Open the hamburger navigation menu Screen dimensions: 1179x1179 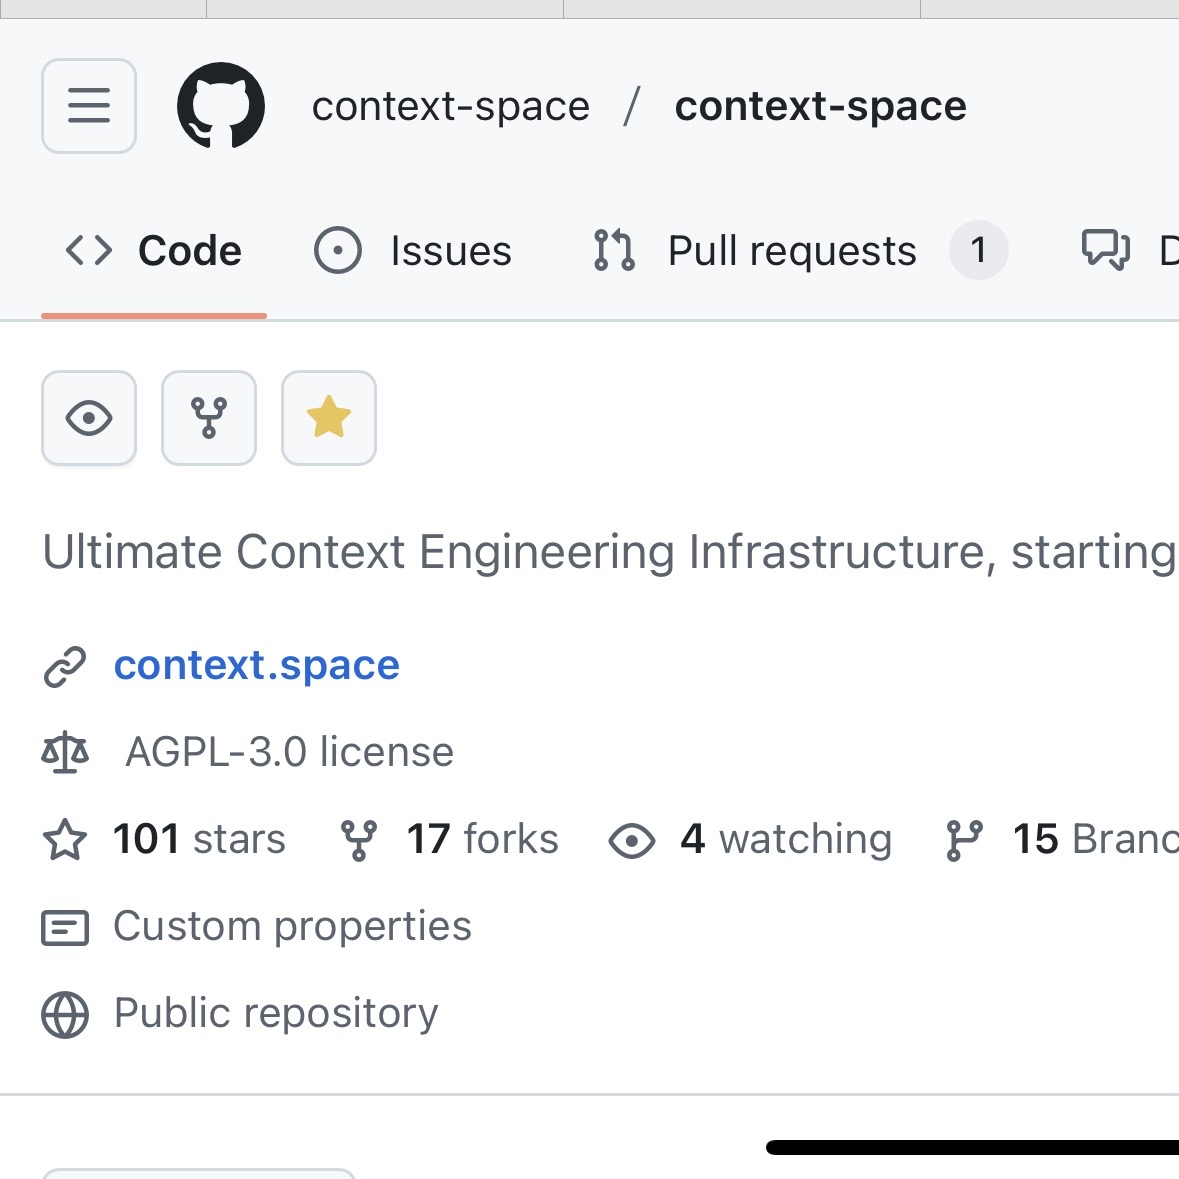pyautogui.click(x=89, y=106)
